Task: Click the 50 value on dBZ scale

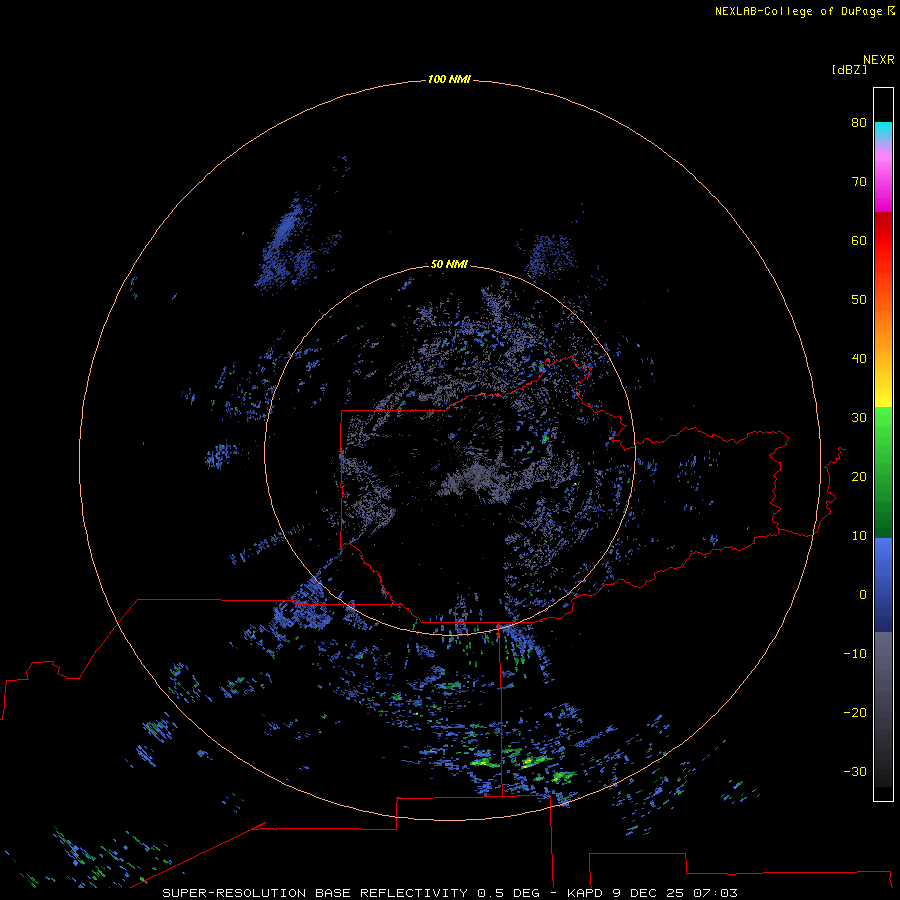Action: (859, 300)
